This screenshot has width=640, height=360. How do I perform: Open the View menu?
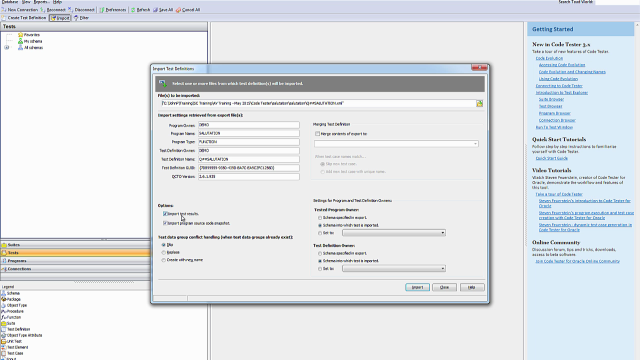click(26, 2)
